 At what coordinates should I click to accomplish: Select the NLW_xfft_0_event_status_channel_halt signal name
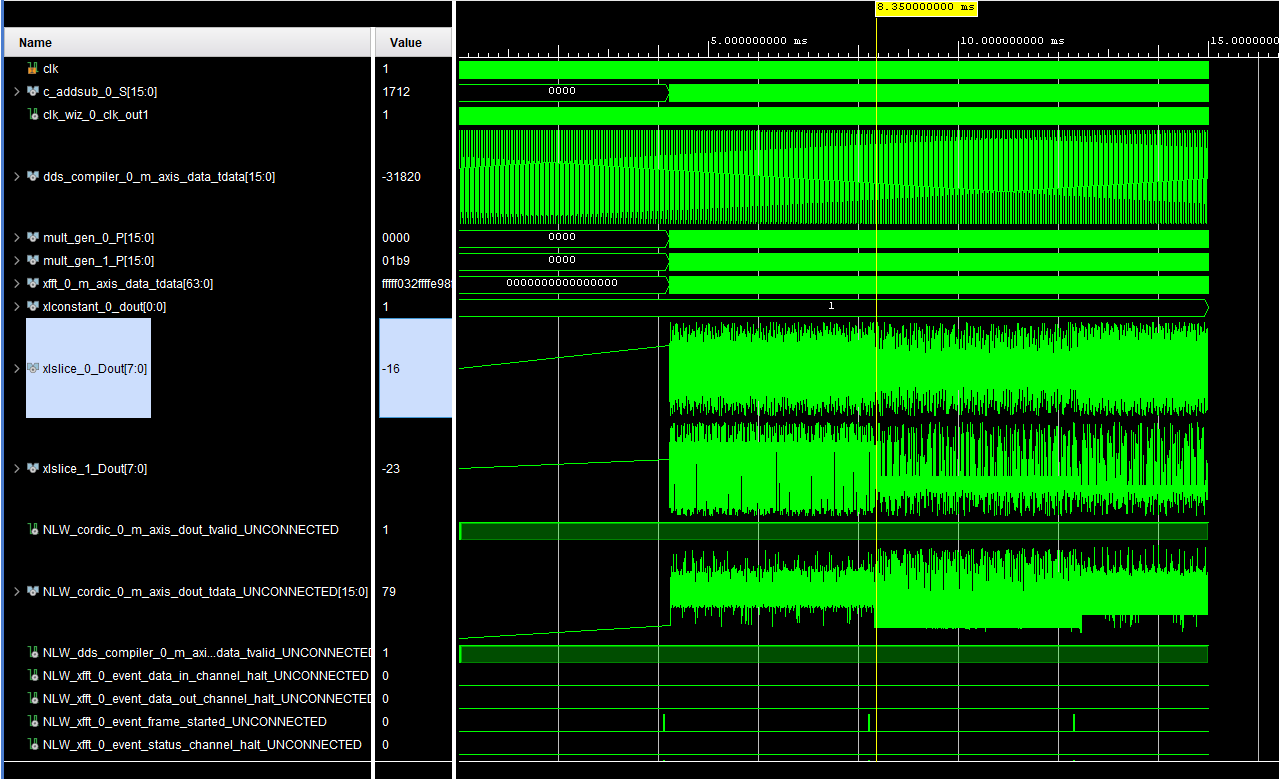[202, 745]
